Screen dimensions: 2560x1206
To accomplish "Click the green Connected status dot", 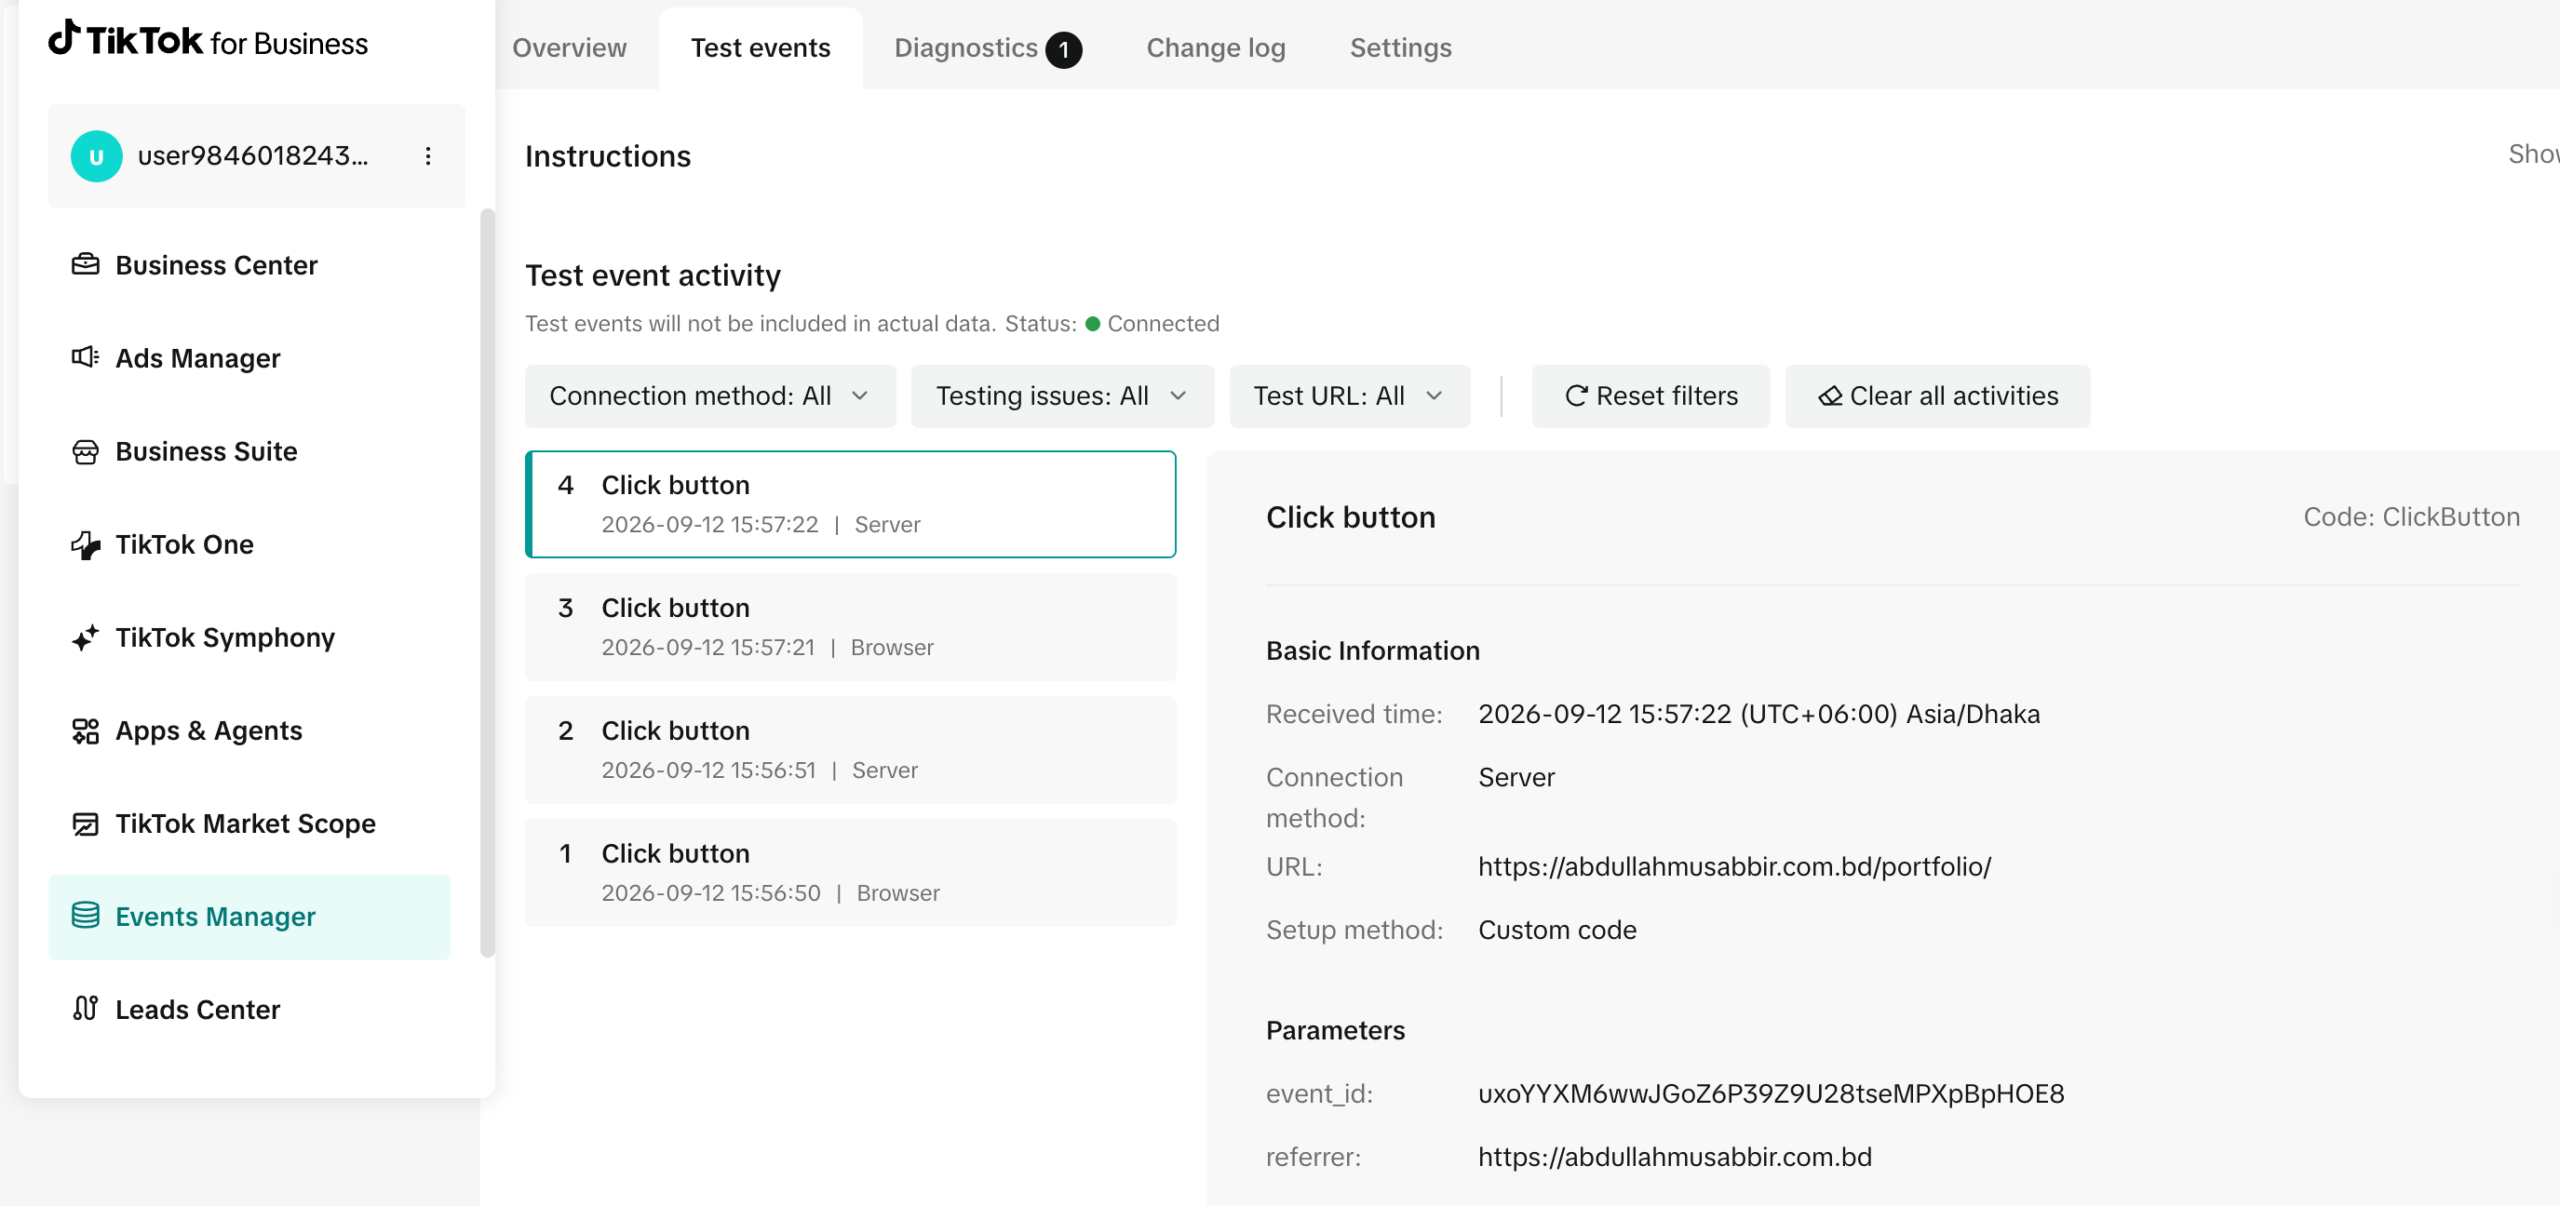I will pyautogui.click(x=1093, y=324).
